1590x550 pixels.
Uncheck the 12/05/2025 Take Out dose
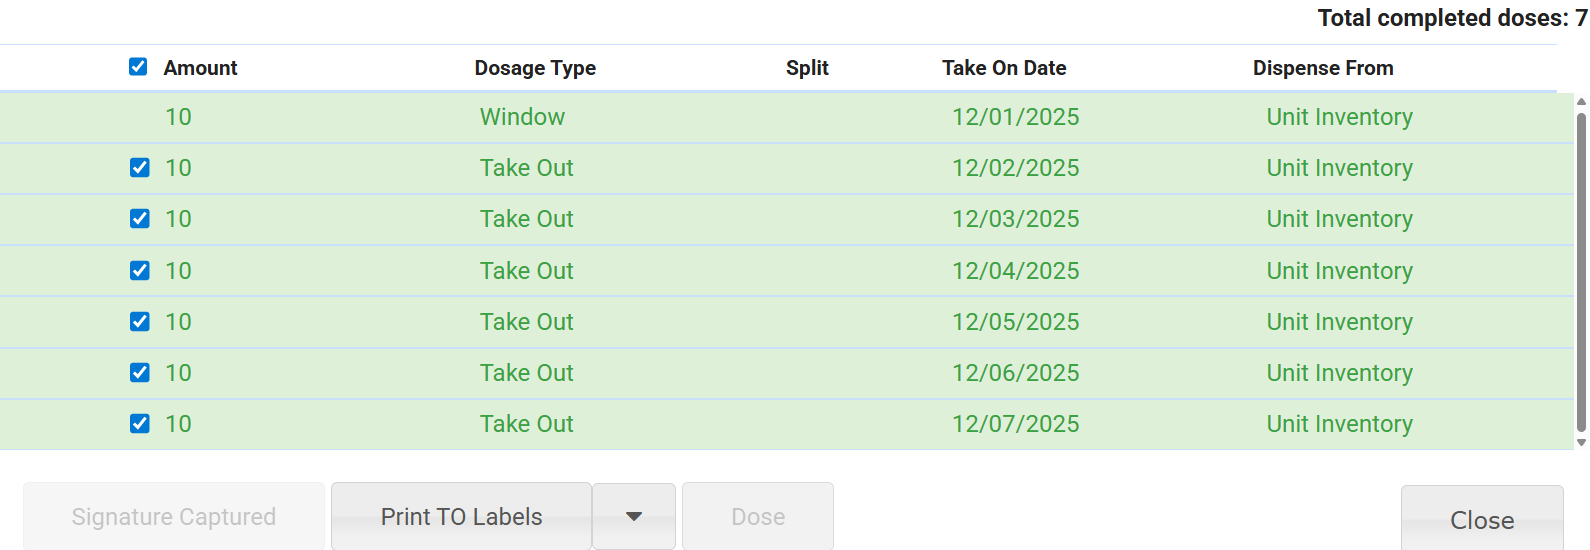click(x=140, y=322)
